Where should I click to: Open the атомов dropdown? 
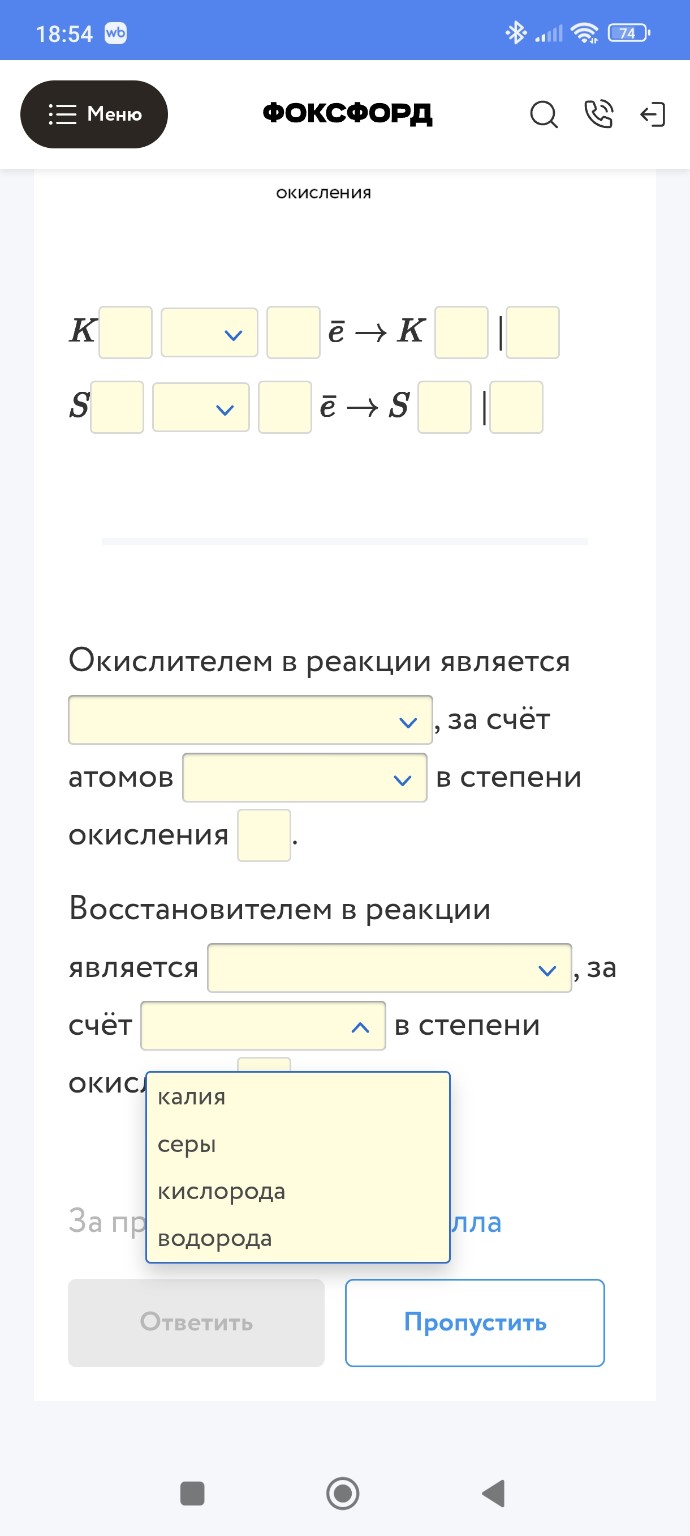coord(304,777)
